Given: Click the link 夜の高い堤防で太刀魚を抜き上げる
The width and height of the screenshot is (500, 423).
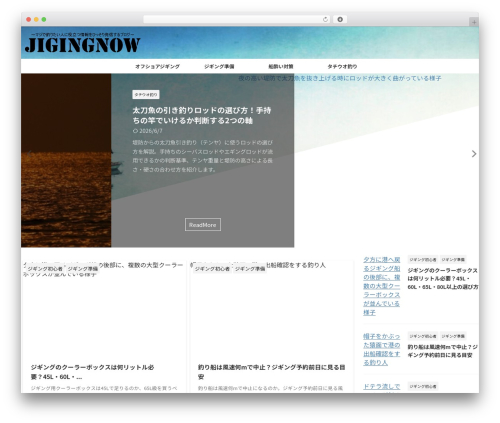Looking at the screenshot, I should pos(340,78).
